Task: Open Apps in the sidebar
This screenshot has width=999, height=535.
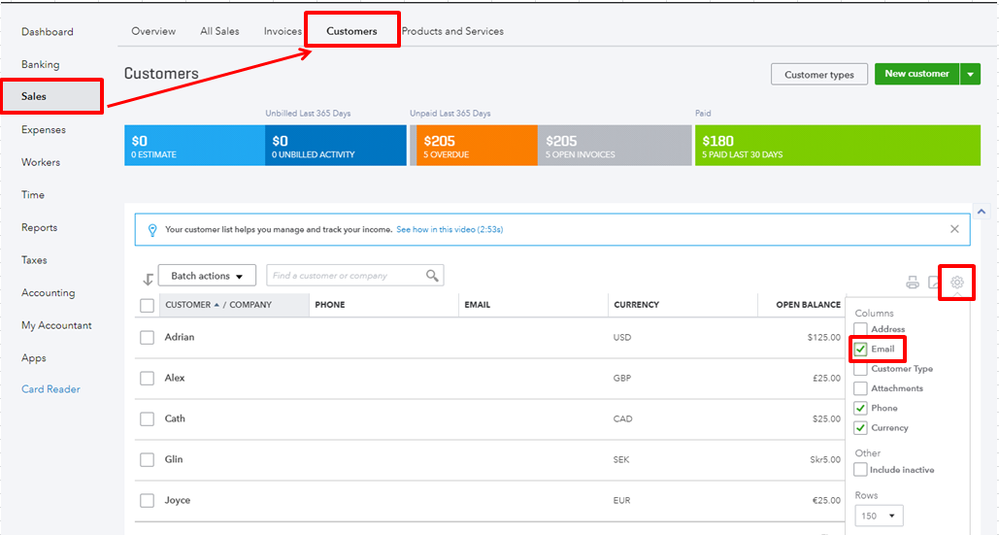Action: 33,358
